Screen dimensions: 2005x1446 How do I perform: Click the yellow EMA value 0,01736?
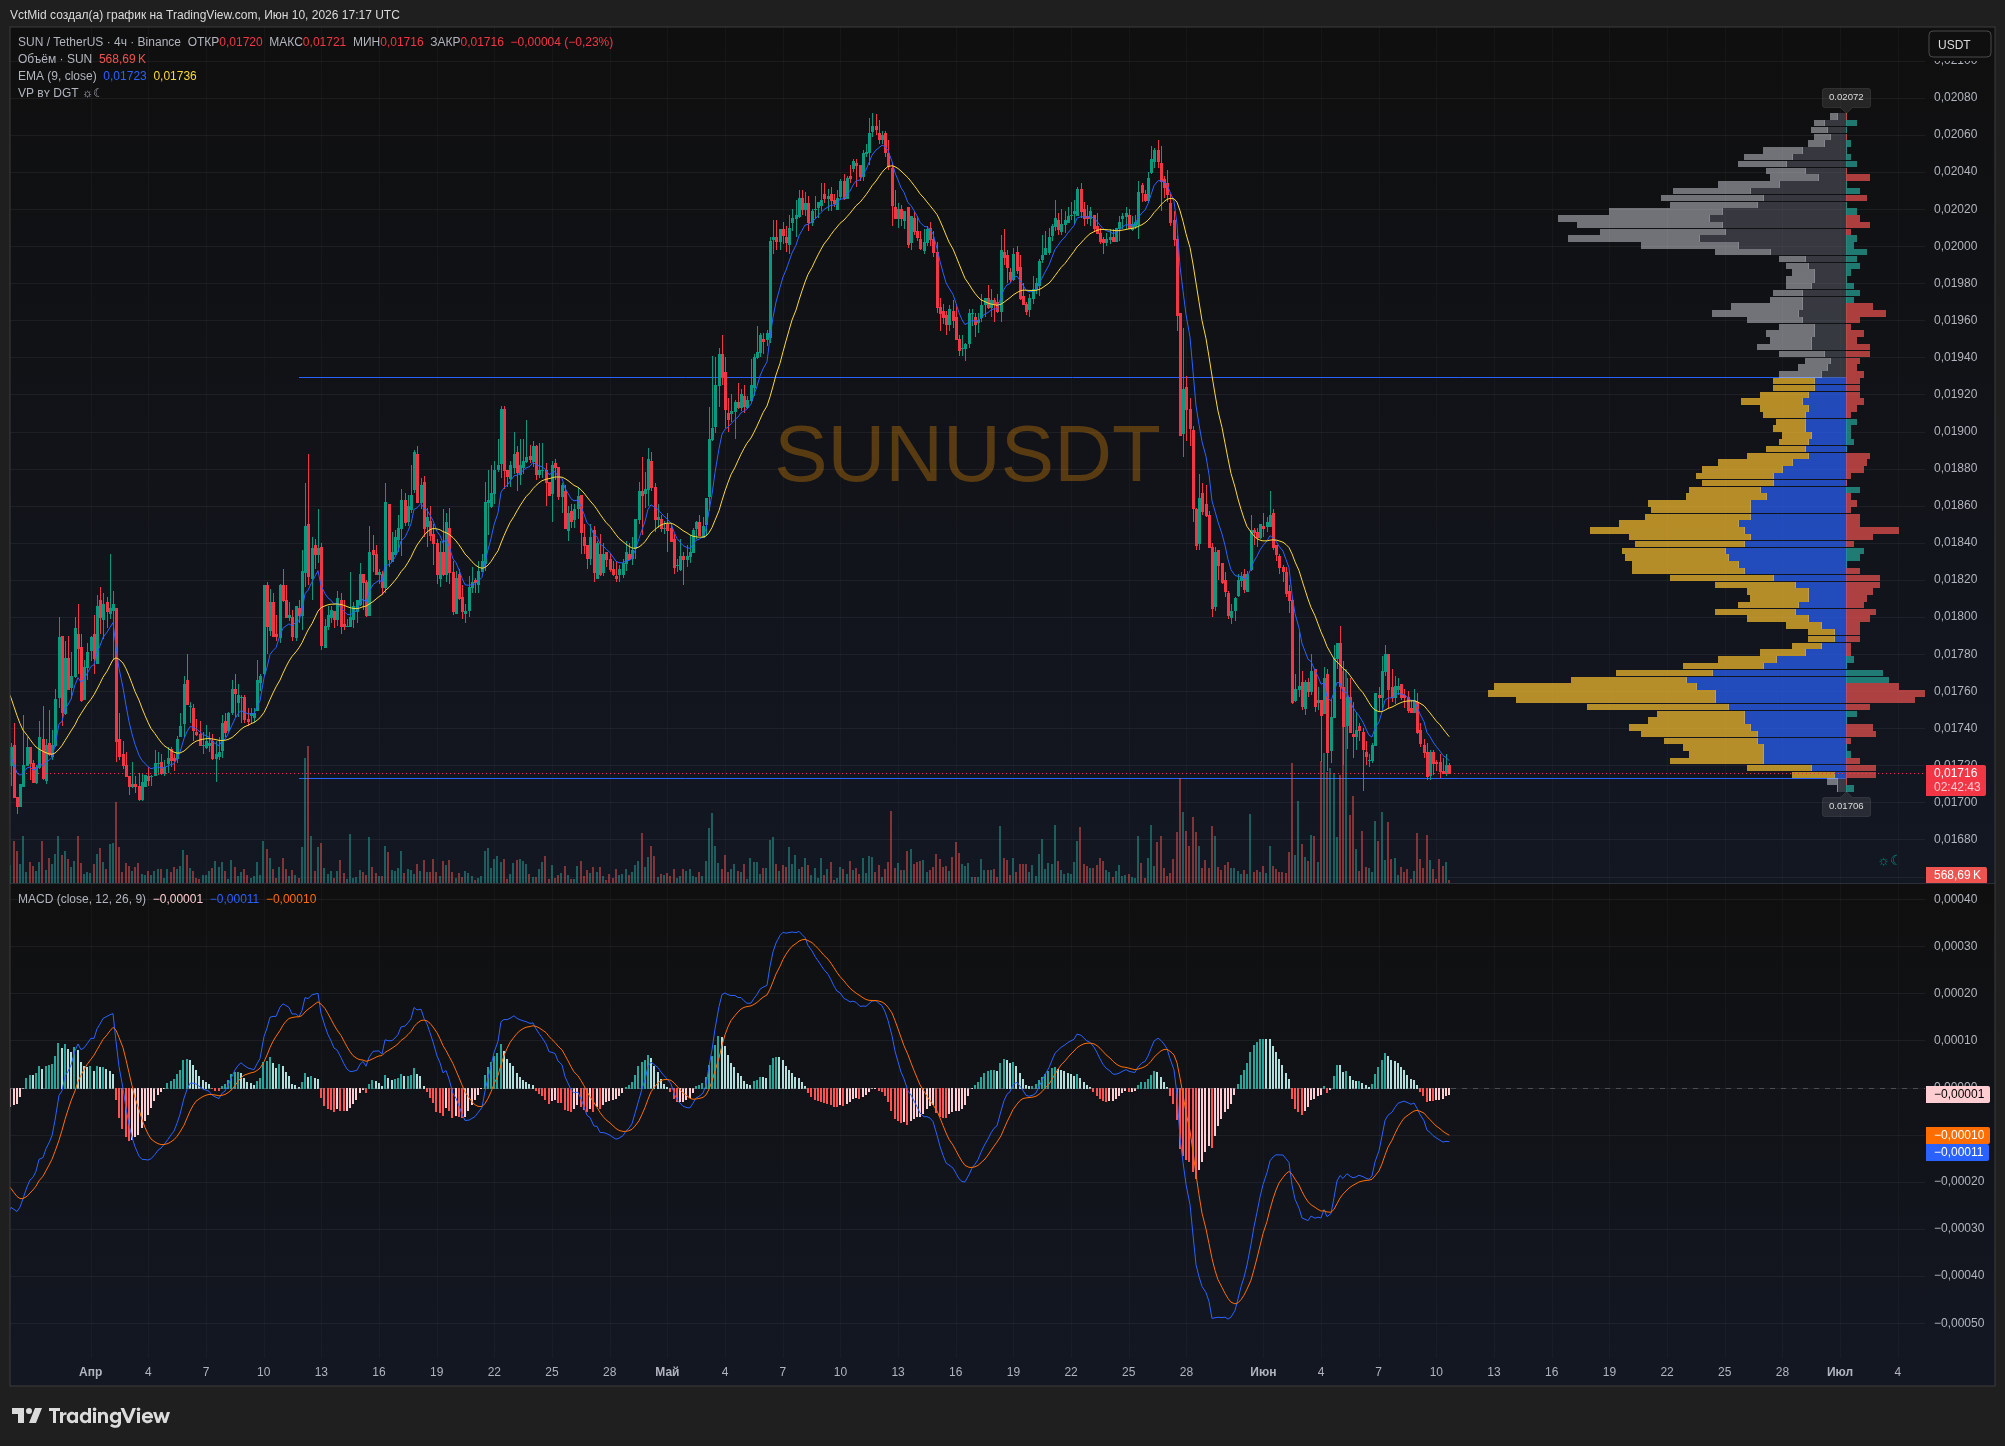tap(175, 76)
